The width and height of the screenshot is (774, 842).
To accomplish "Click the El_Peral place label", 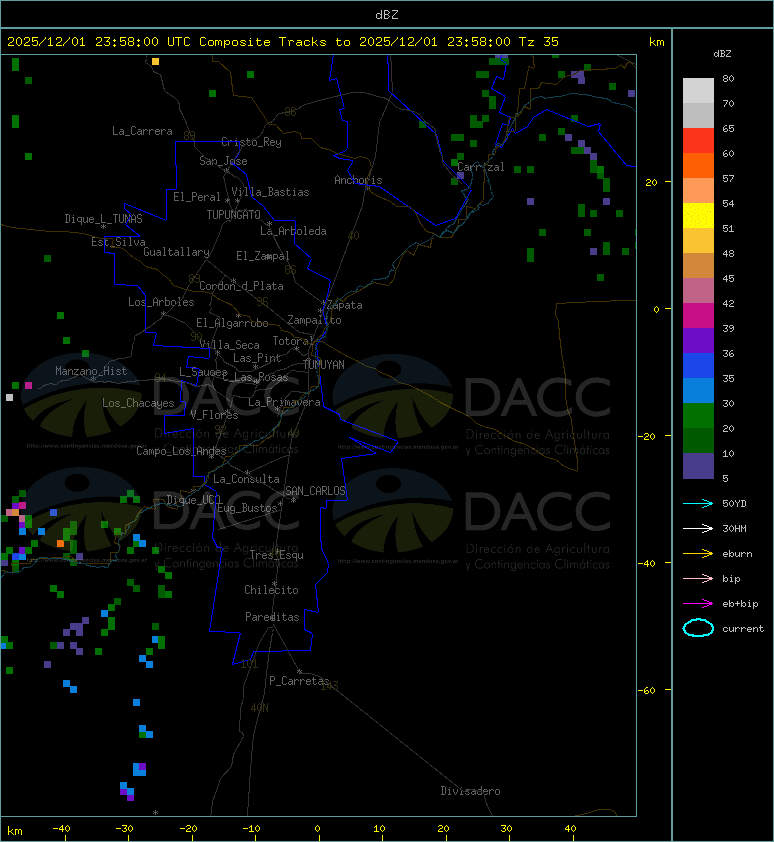I will pos(197,197).
